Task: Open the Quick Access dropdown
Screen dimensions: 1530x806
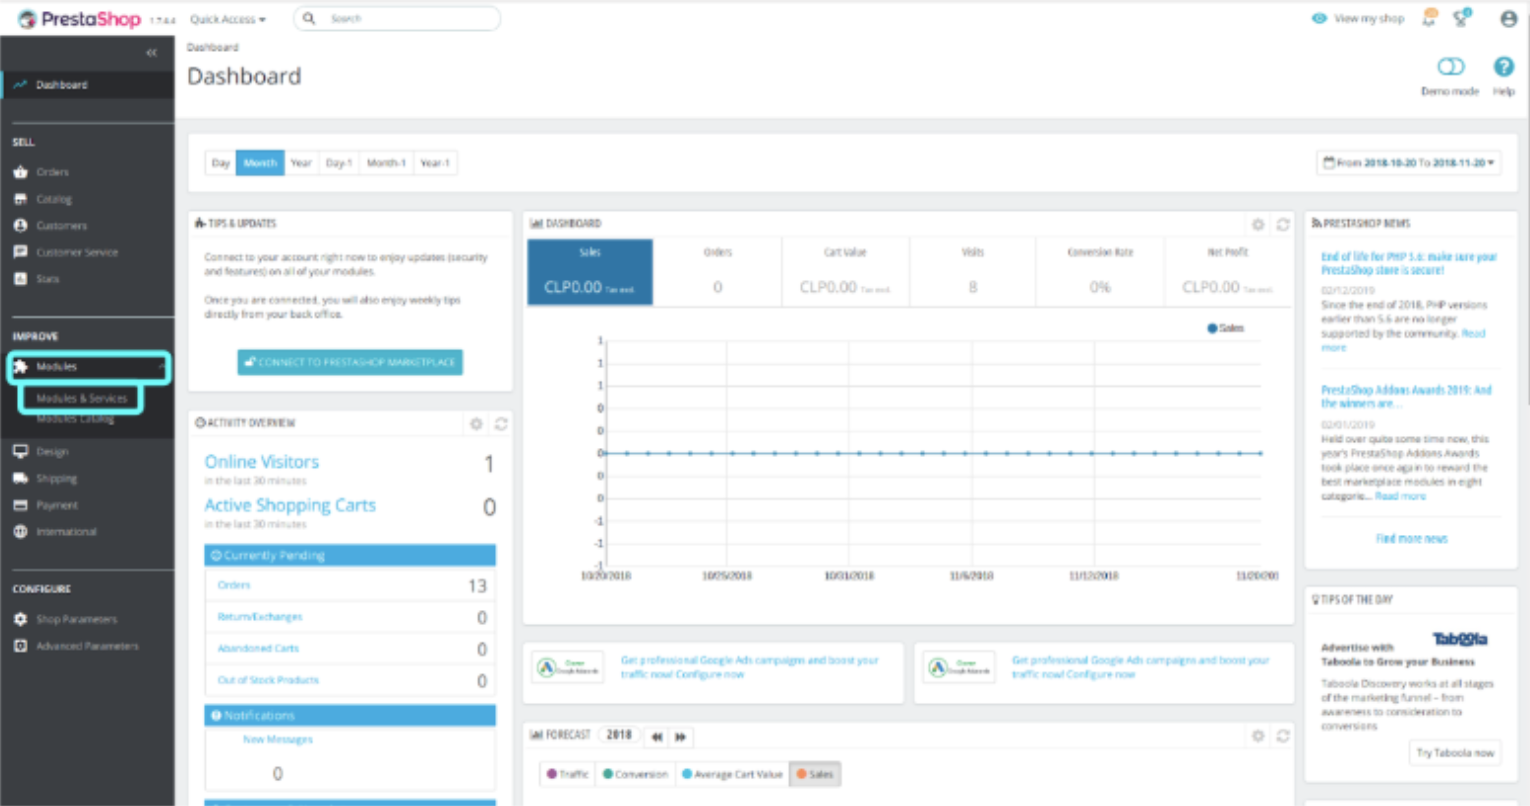Action: coord(228,19)
